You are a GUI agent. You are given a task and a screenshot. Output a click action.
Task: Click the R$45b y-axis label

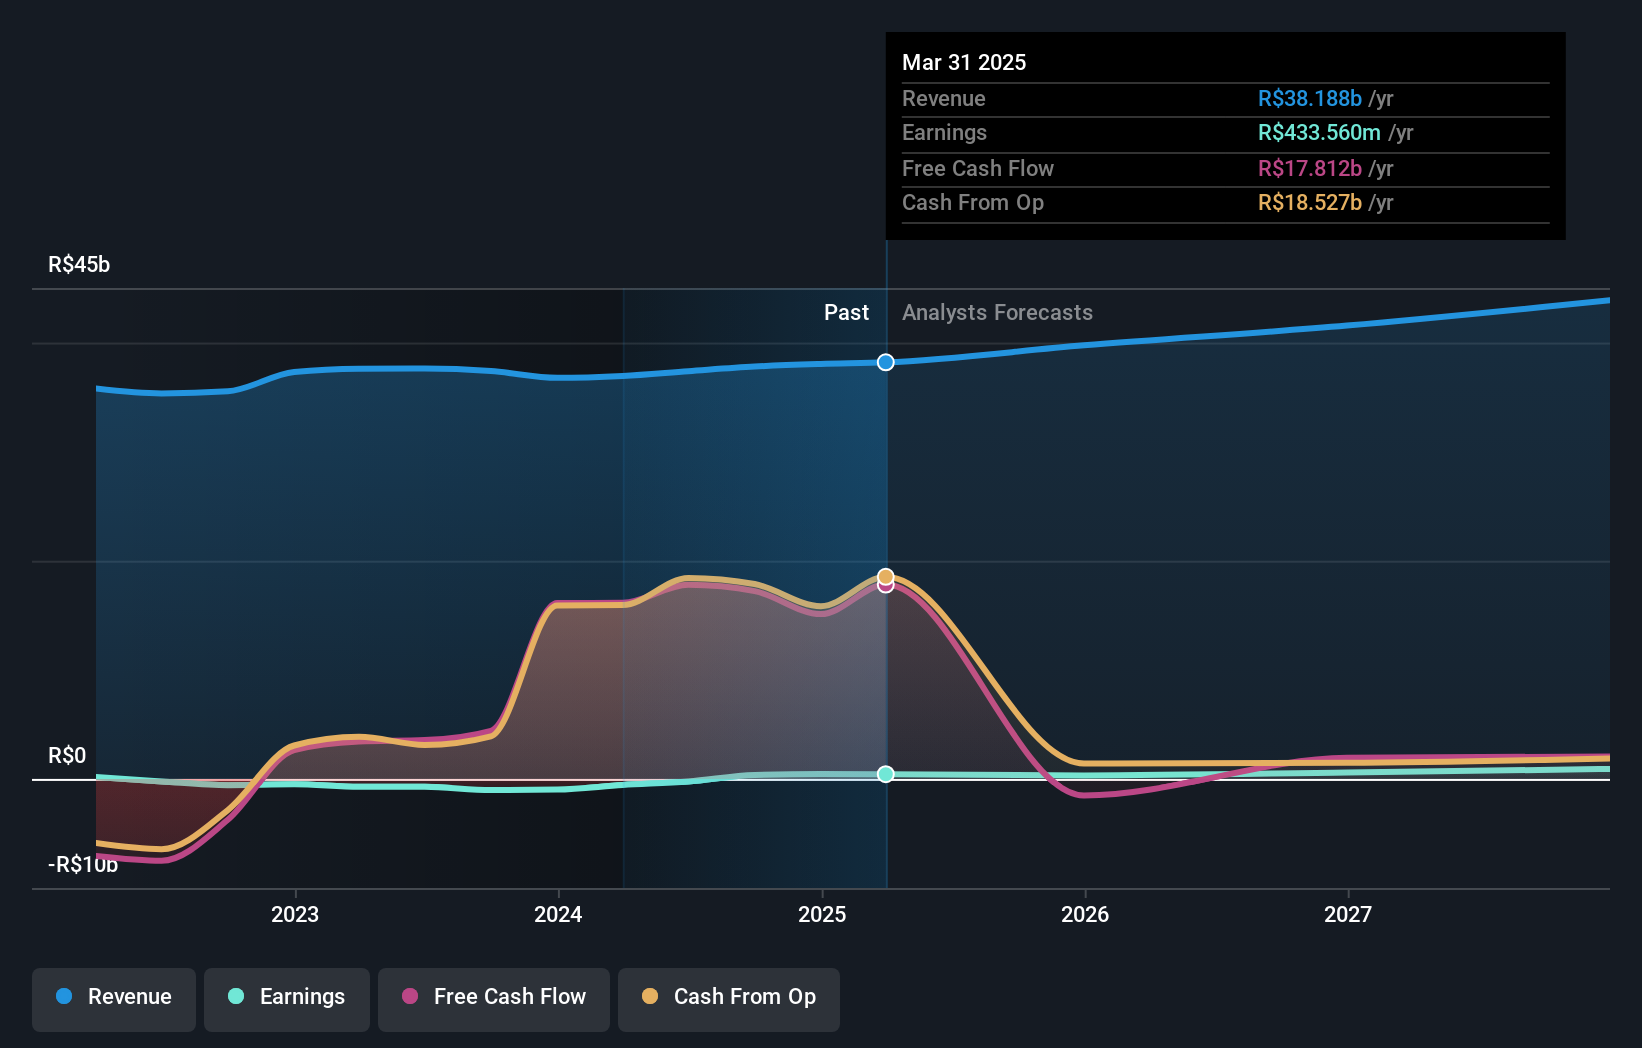coord(79,265)
